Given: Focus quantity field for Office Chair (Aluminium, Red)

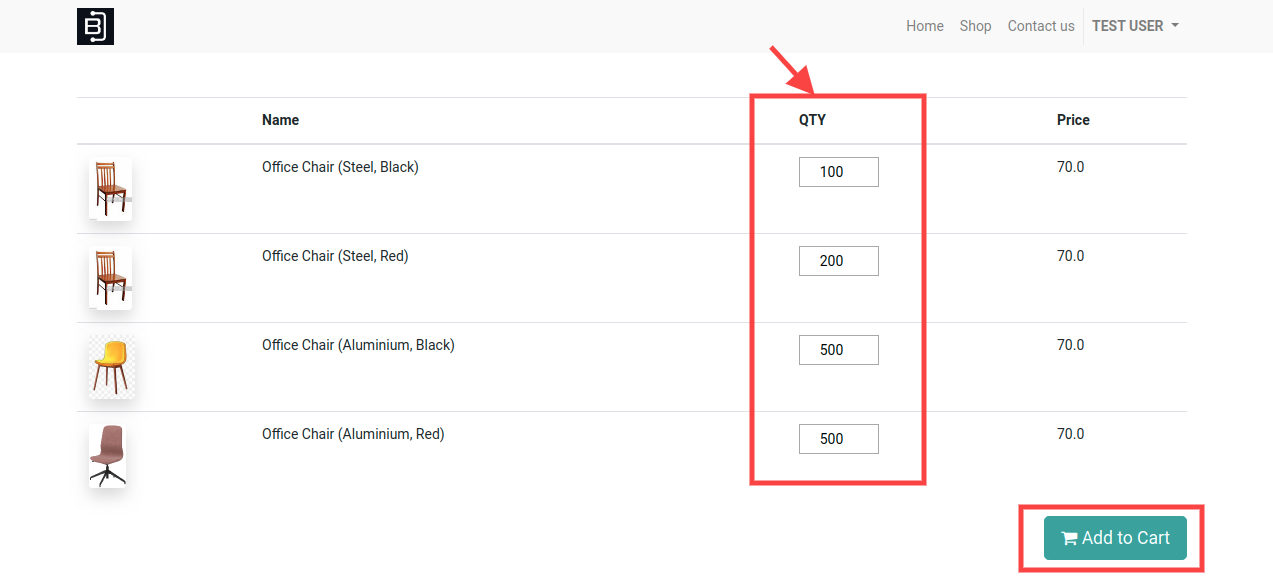Looking at the screenshot, I should pos(839,439).
